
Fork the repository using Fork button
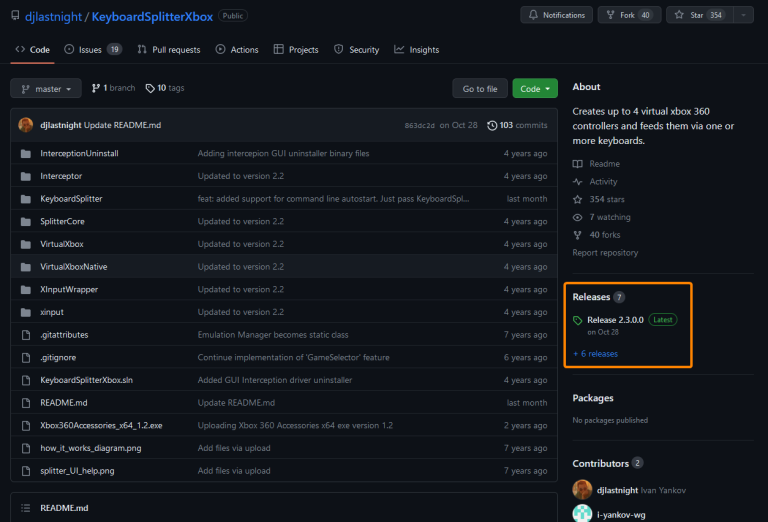point(628,15)
